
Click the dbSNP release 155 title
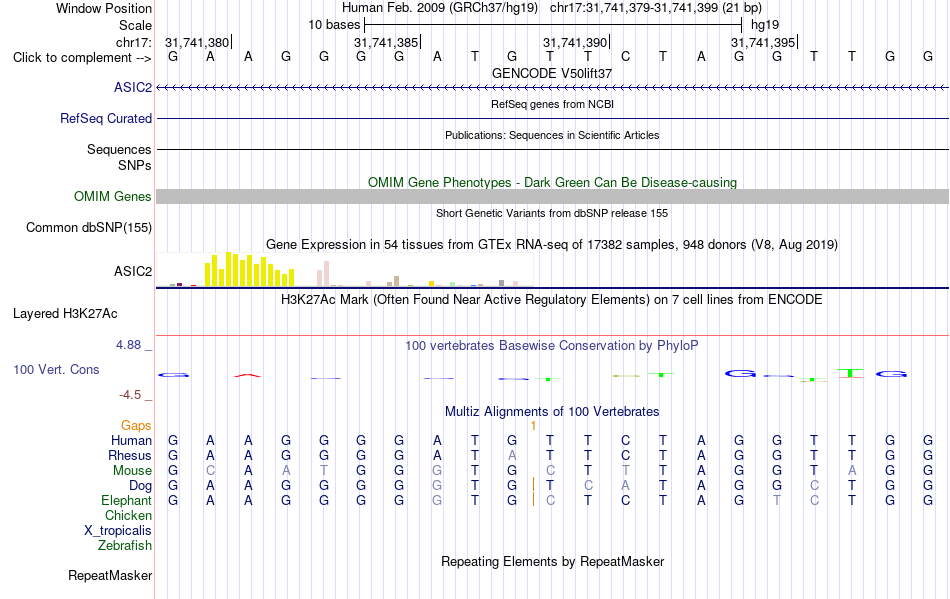[x=552, y=213]
